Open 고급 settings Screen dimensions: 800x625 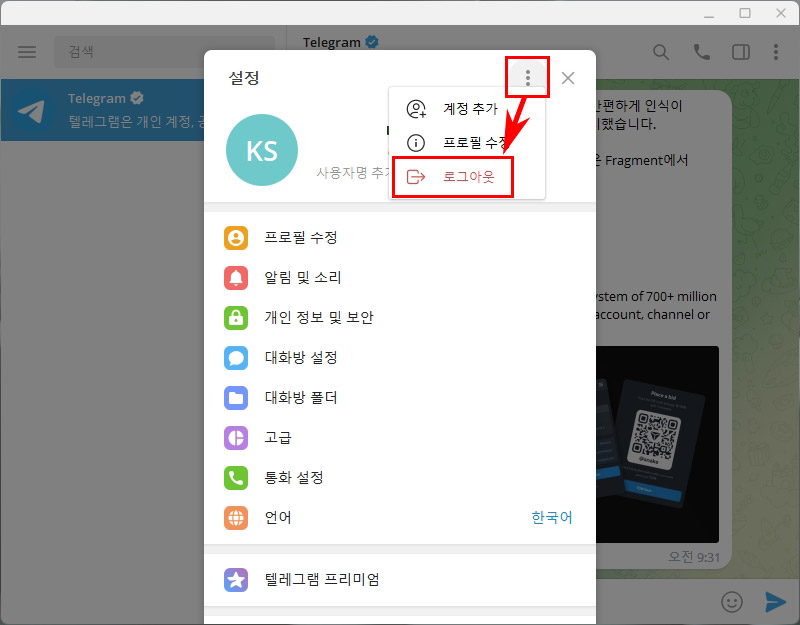click(x=399, y=438)
